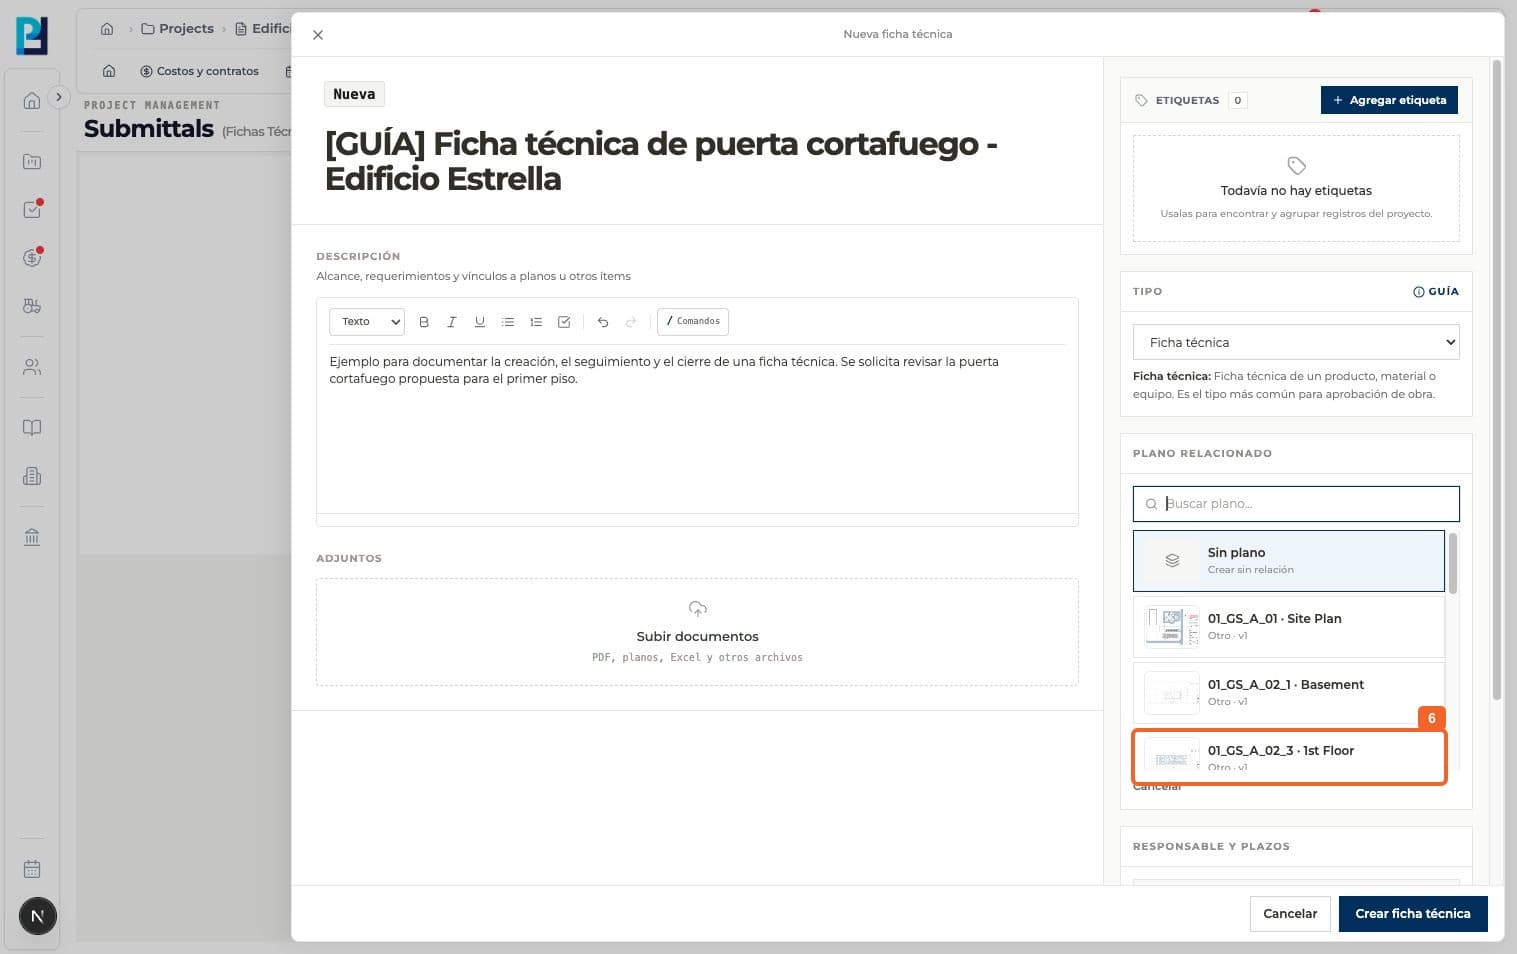Click the Subir documentos upload area
This screenshot has width=1517, height=954.
pyautogui.click(x=697, y=632)
